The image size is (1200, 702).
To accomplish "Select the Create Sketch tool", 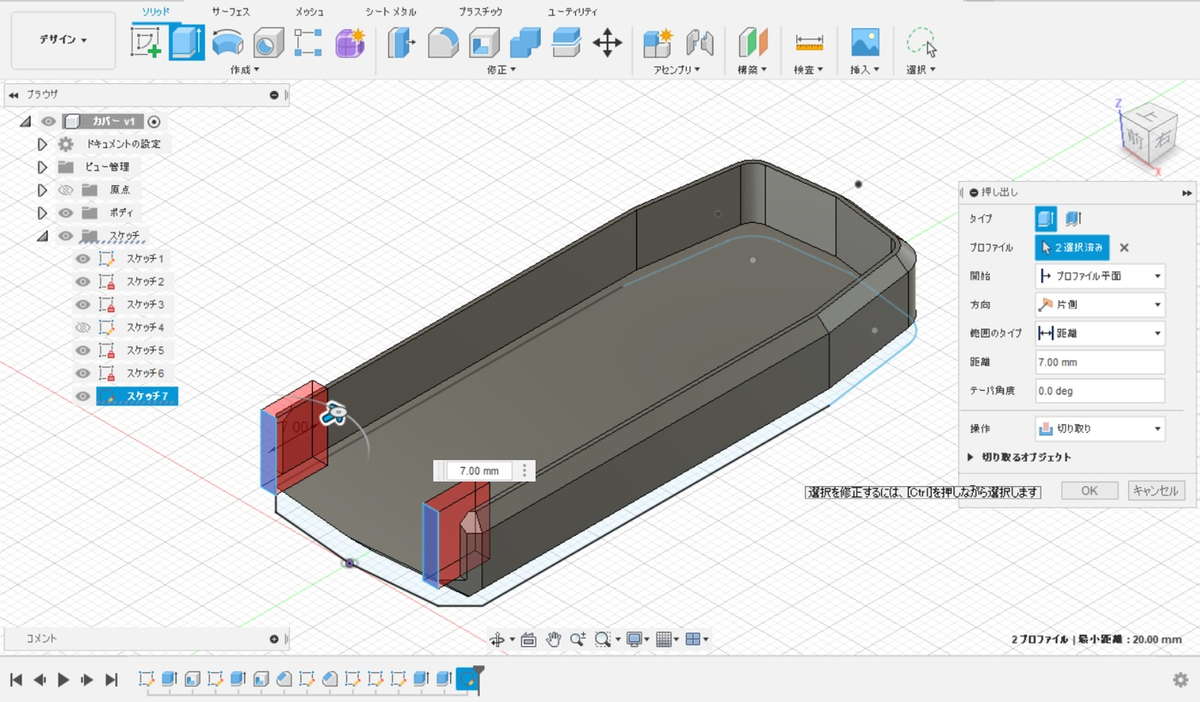I will 146,42.
